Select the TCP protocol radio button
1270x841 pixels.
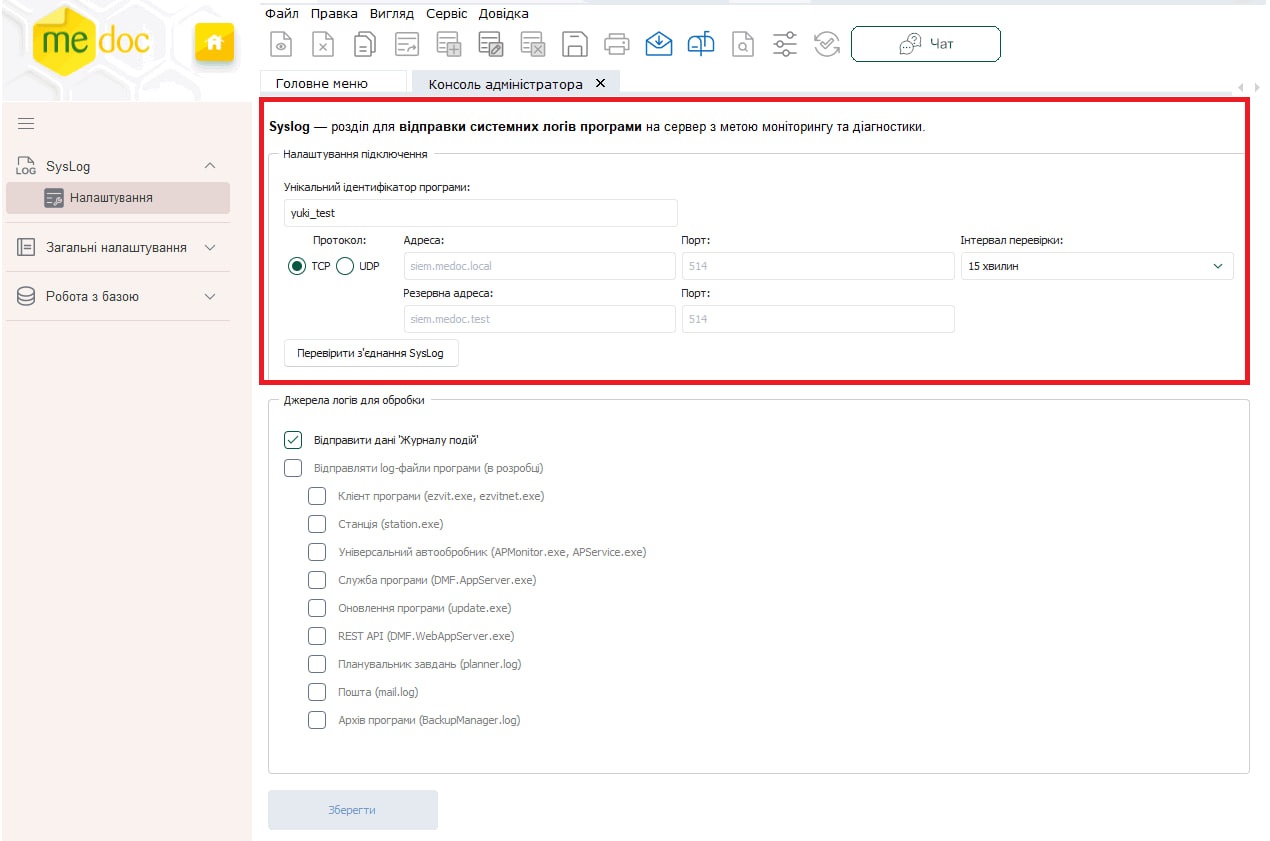pyautogui.click(x=297, y=266)
